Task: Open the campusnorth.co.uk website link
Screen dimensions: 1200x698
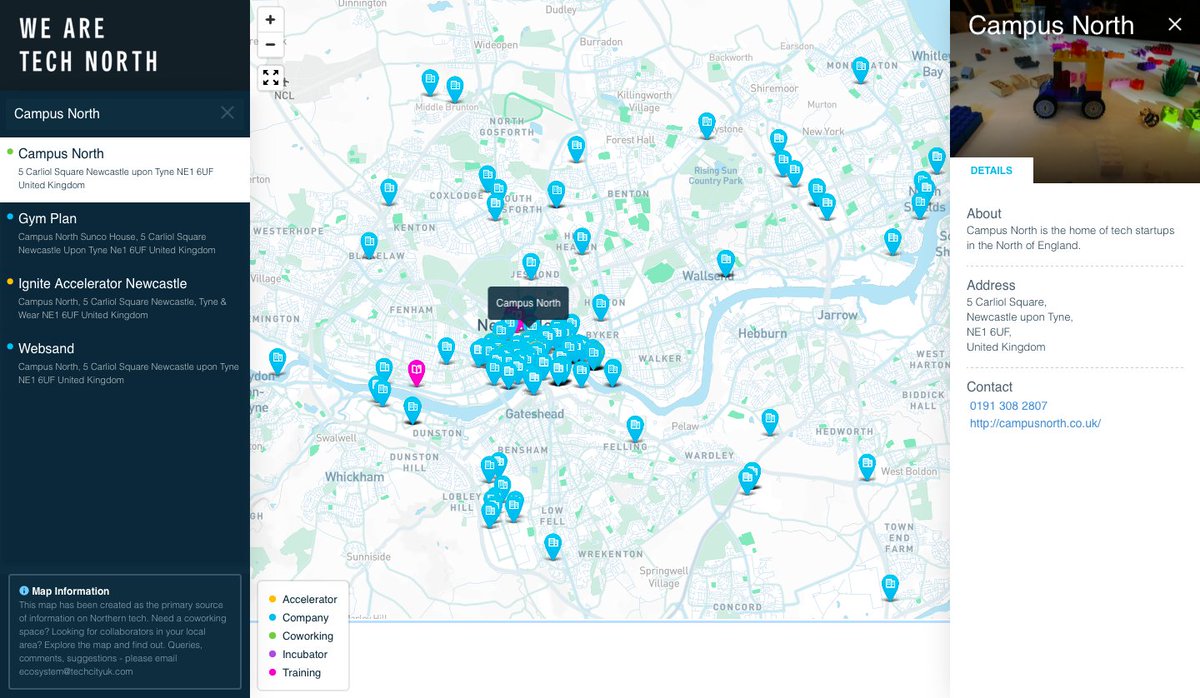Action: 1035,423
